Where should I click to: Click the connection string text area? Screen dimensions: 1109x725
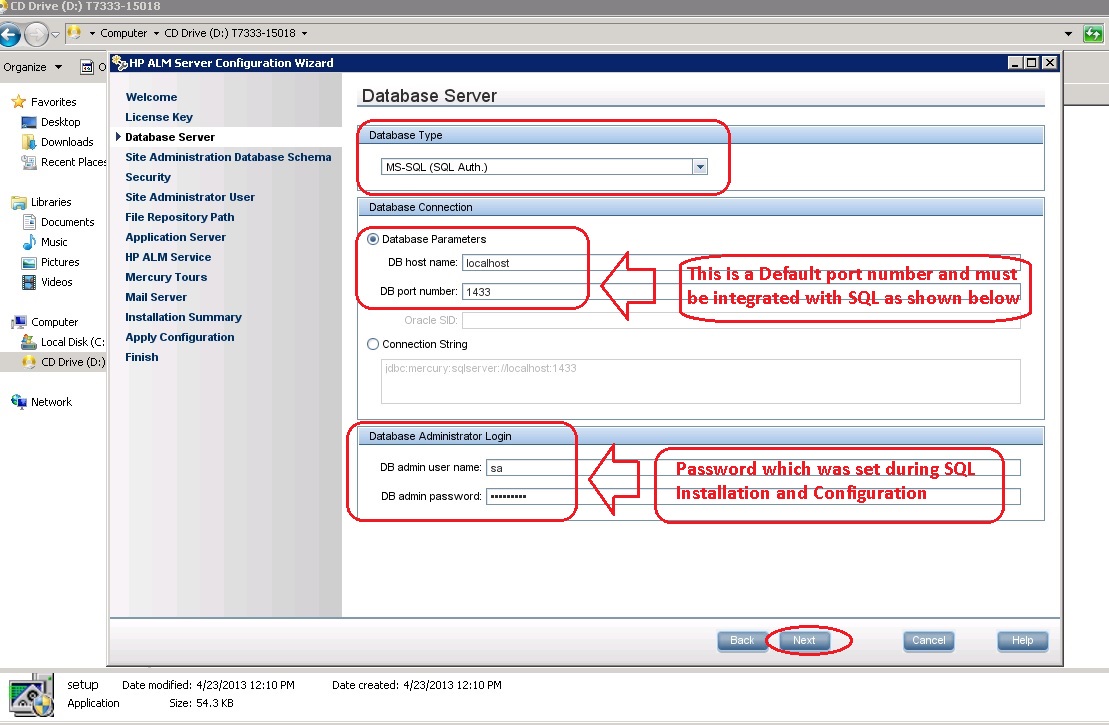pyautogui.click(x=700, y=382)
